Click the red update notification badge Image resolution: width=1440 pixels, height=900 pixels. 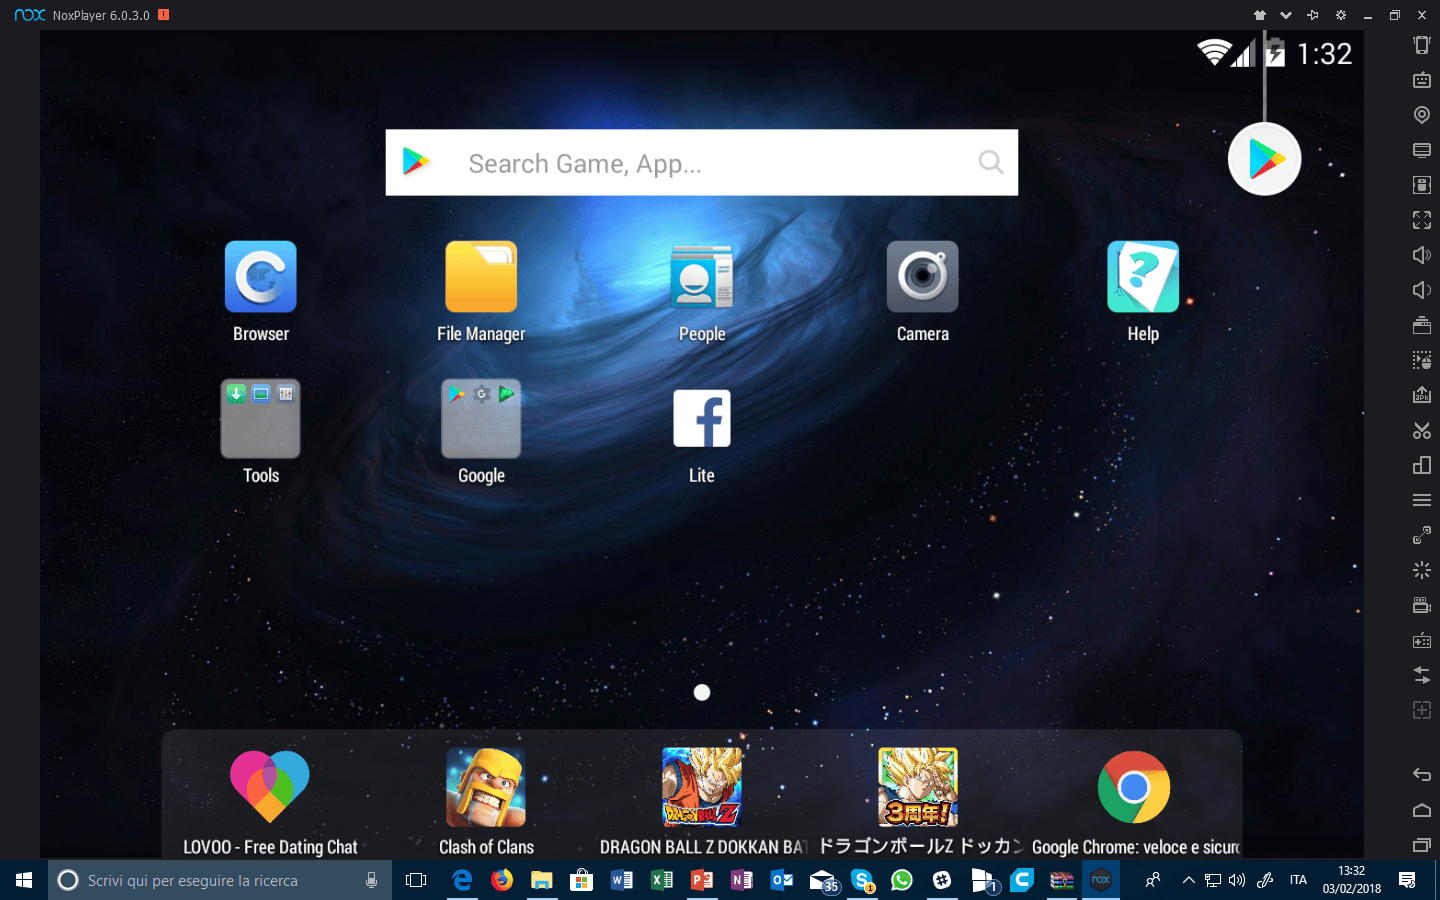[163, 15]
